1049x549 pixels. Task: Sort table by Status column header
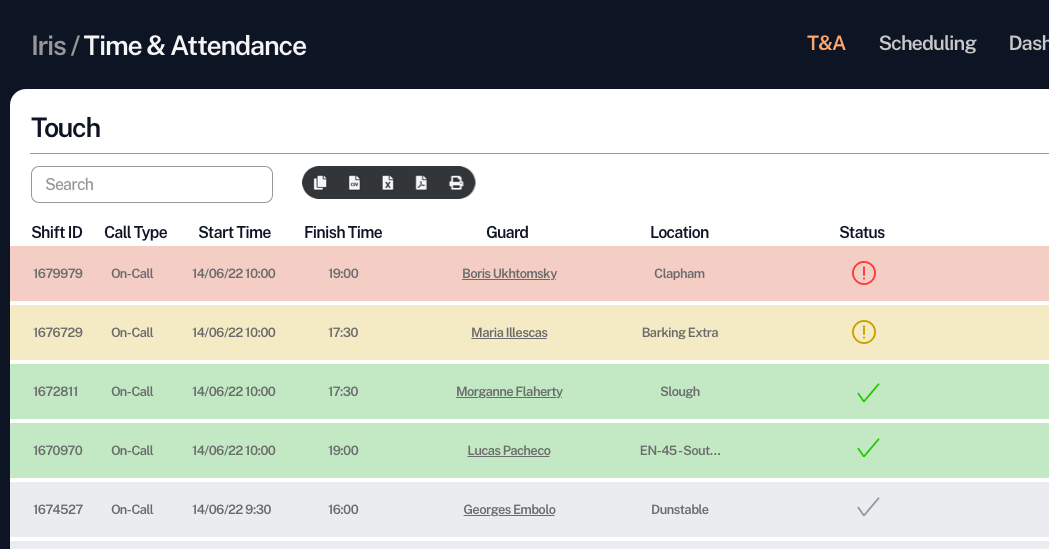[x=862, y=232]
